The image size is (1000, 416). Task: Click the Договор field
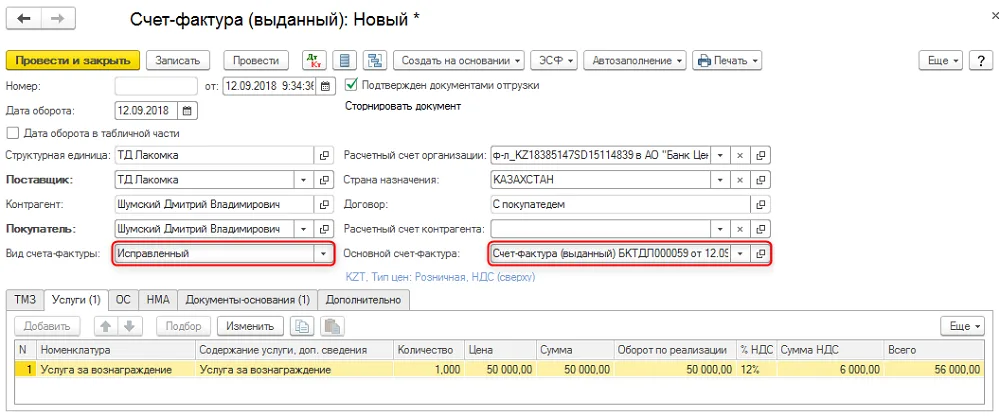619,204
